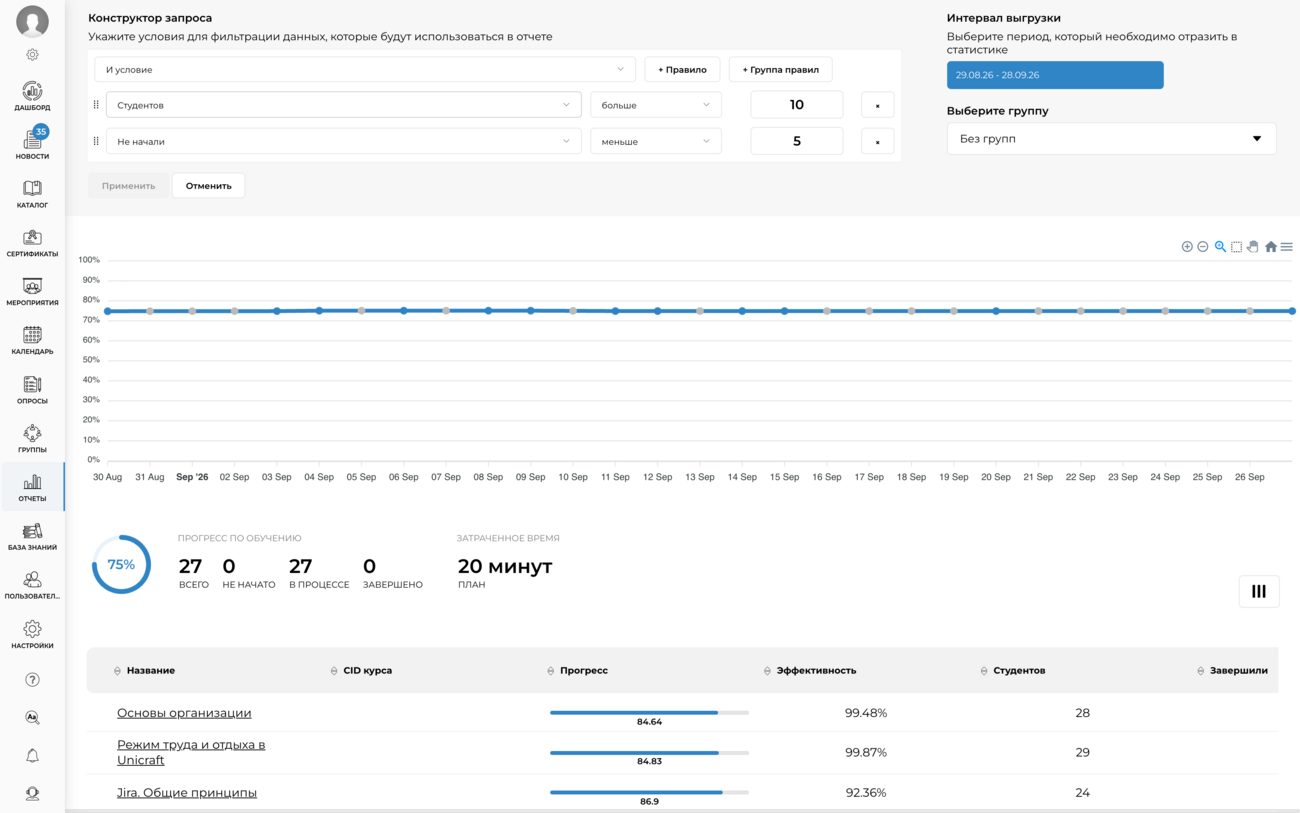Reset chart zoom with home icon

1271,247
